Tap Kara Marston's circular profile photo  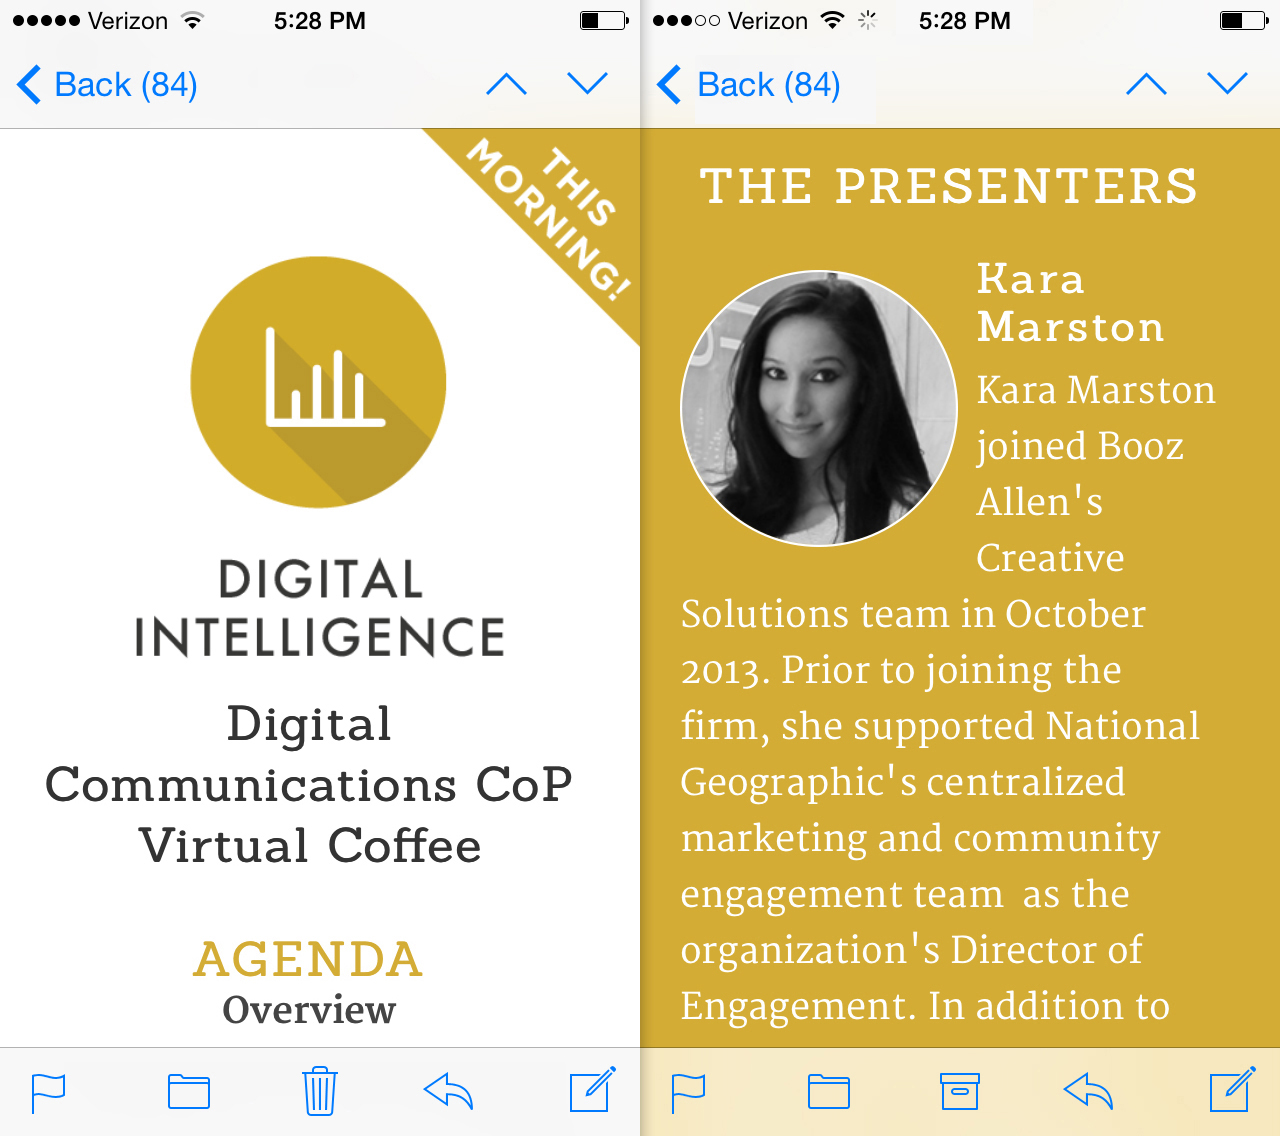[818, 408]
